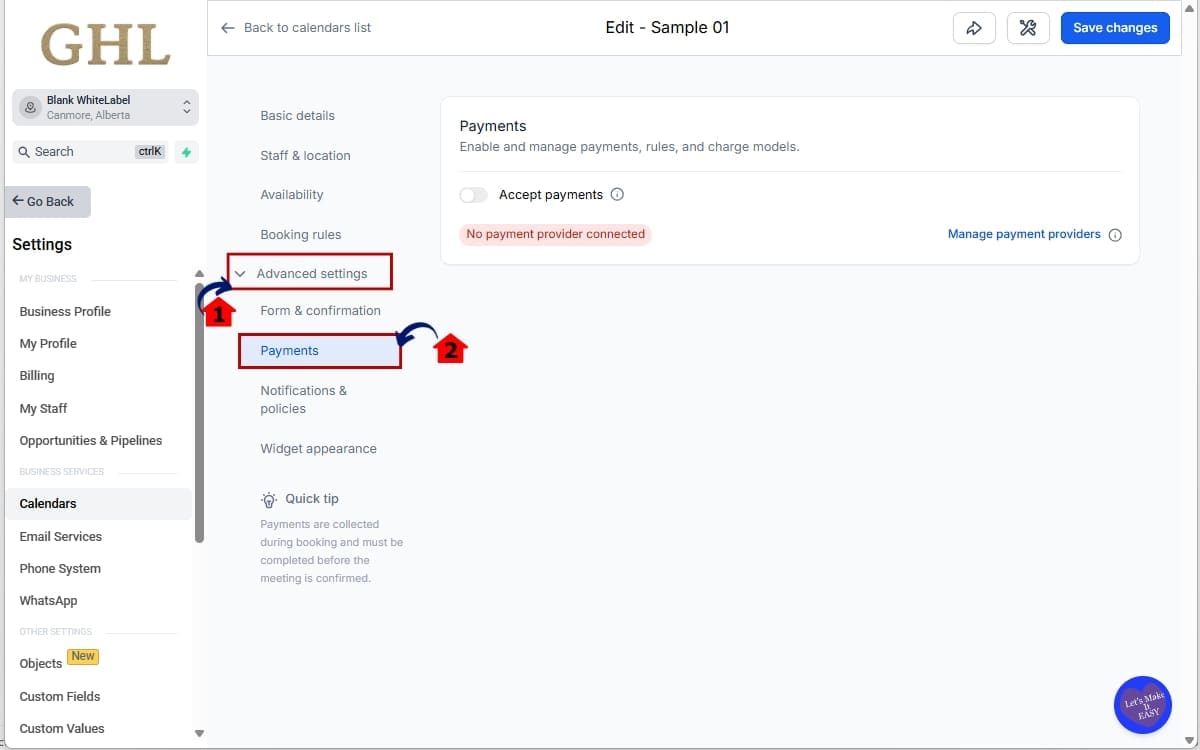The image size is (1200, 750).
Task: Enable the Accept payments toggle
Action: click(x=474, y=195)
